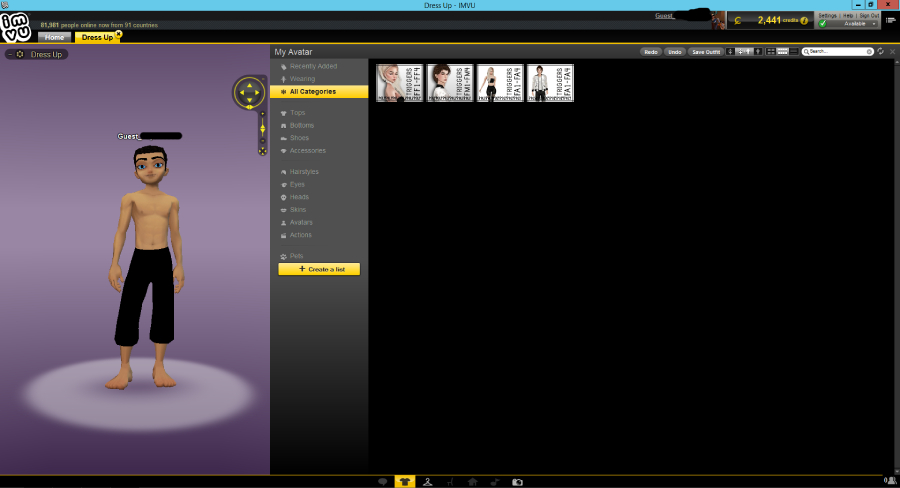Open the house rooms icon
The width and height of the screenshot is (900, 488).
(x=472, y=482)
